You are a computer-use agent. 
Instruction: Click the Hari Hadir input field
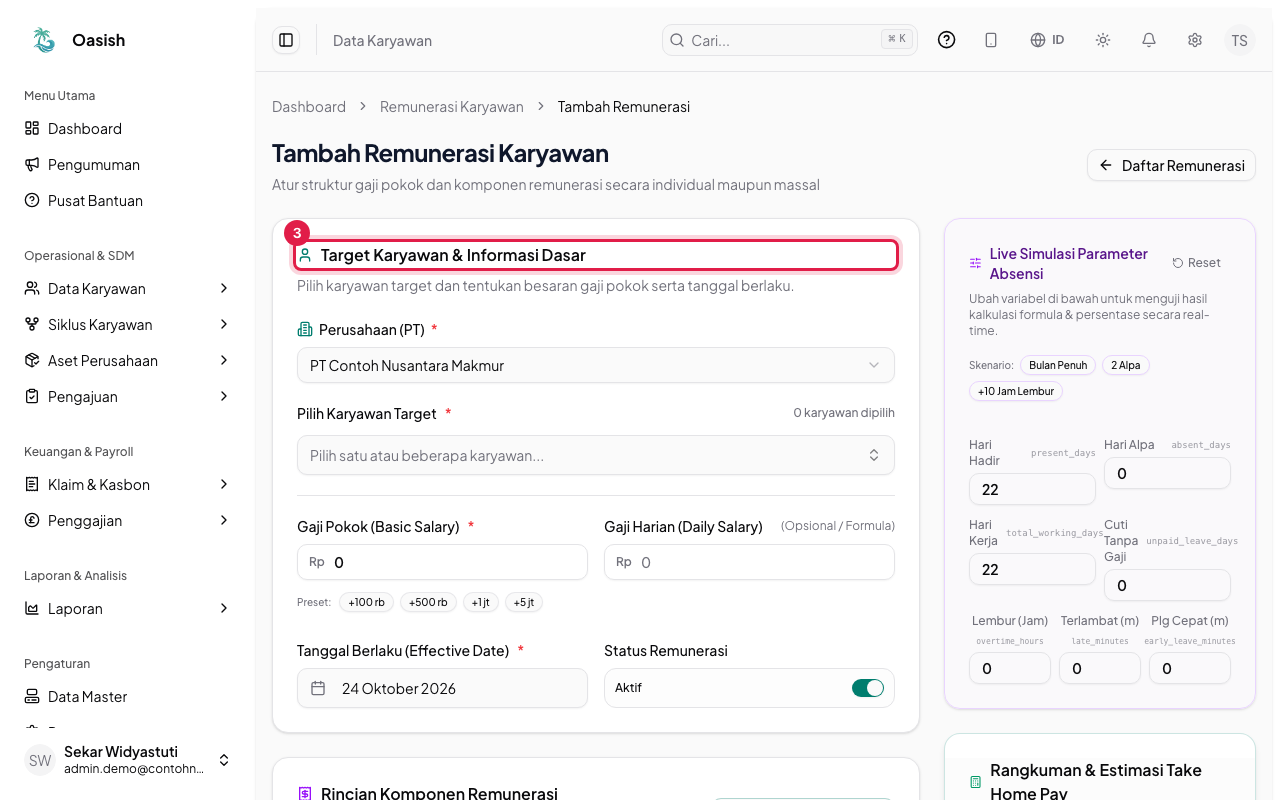pos(1032,489)
